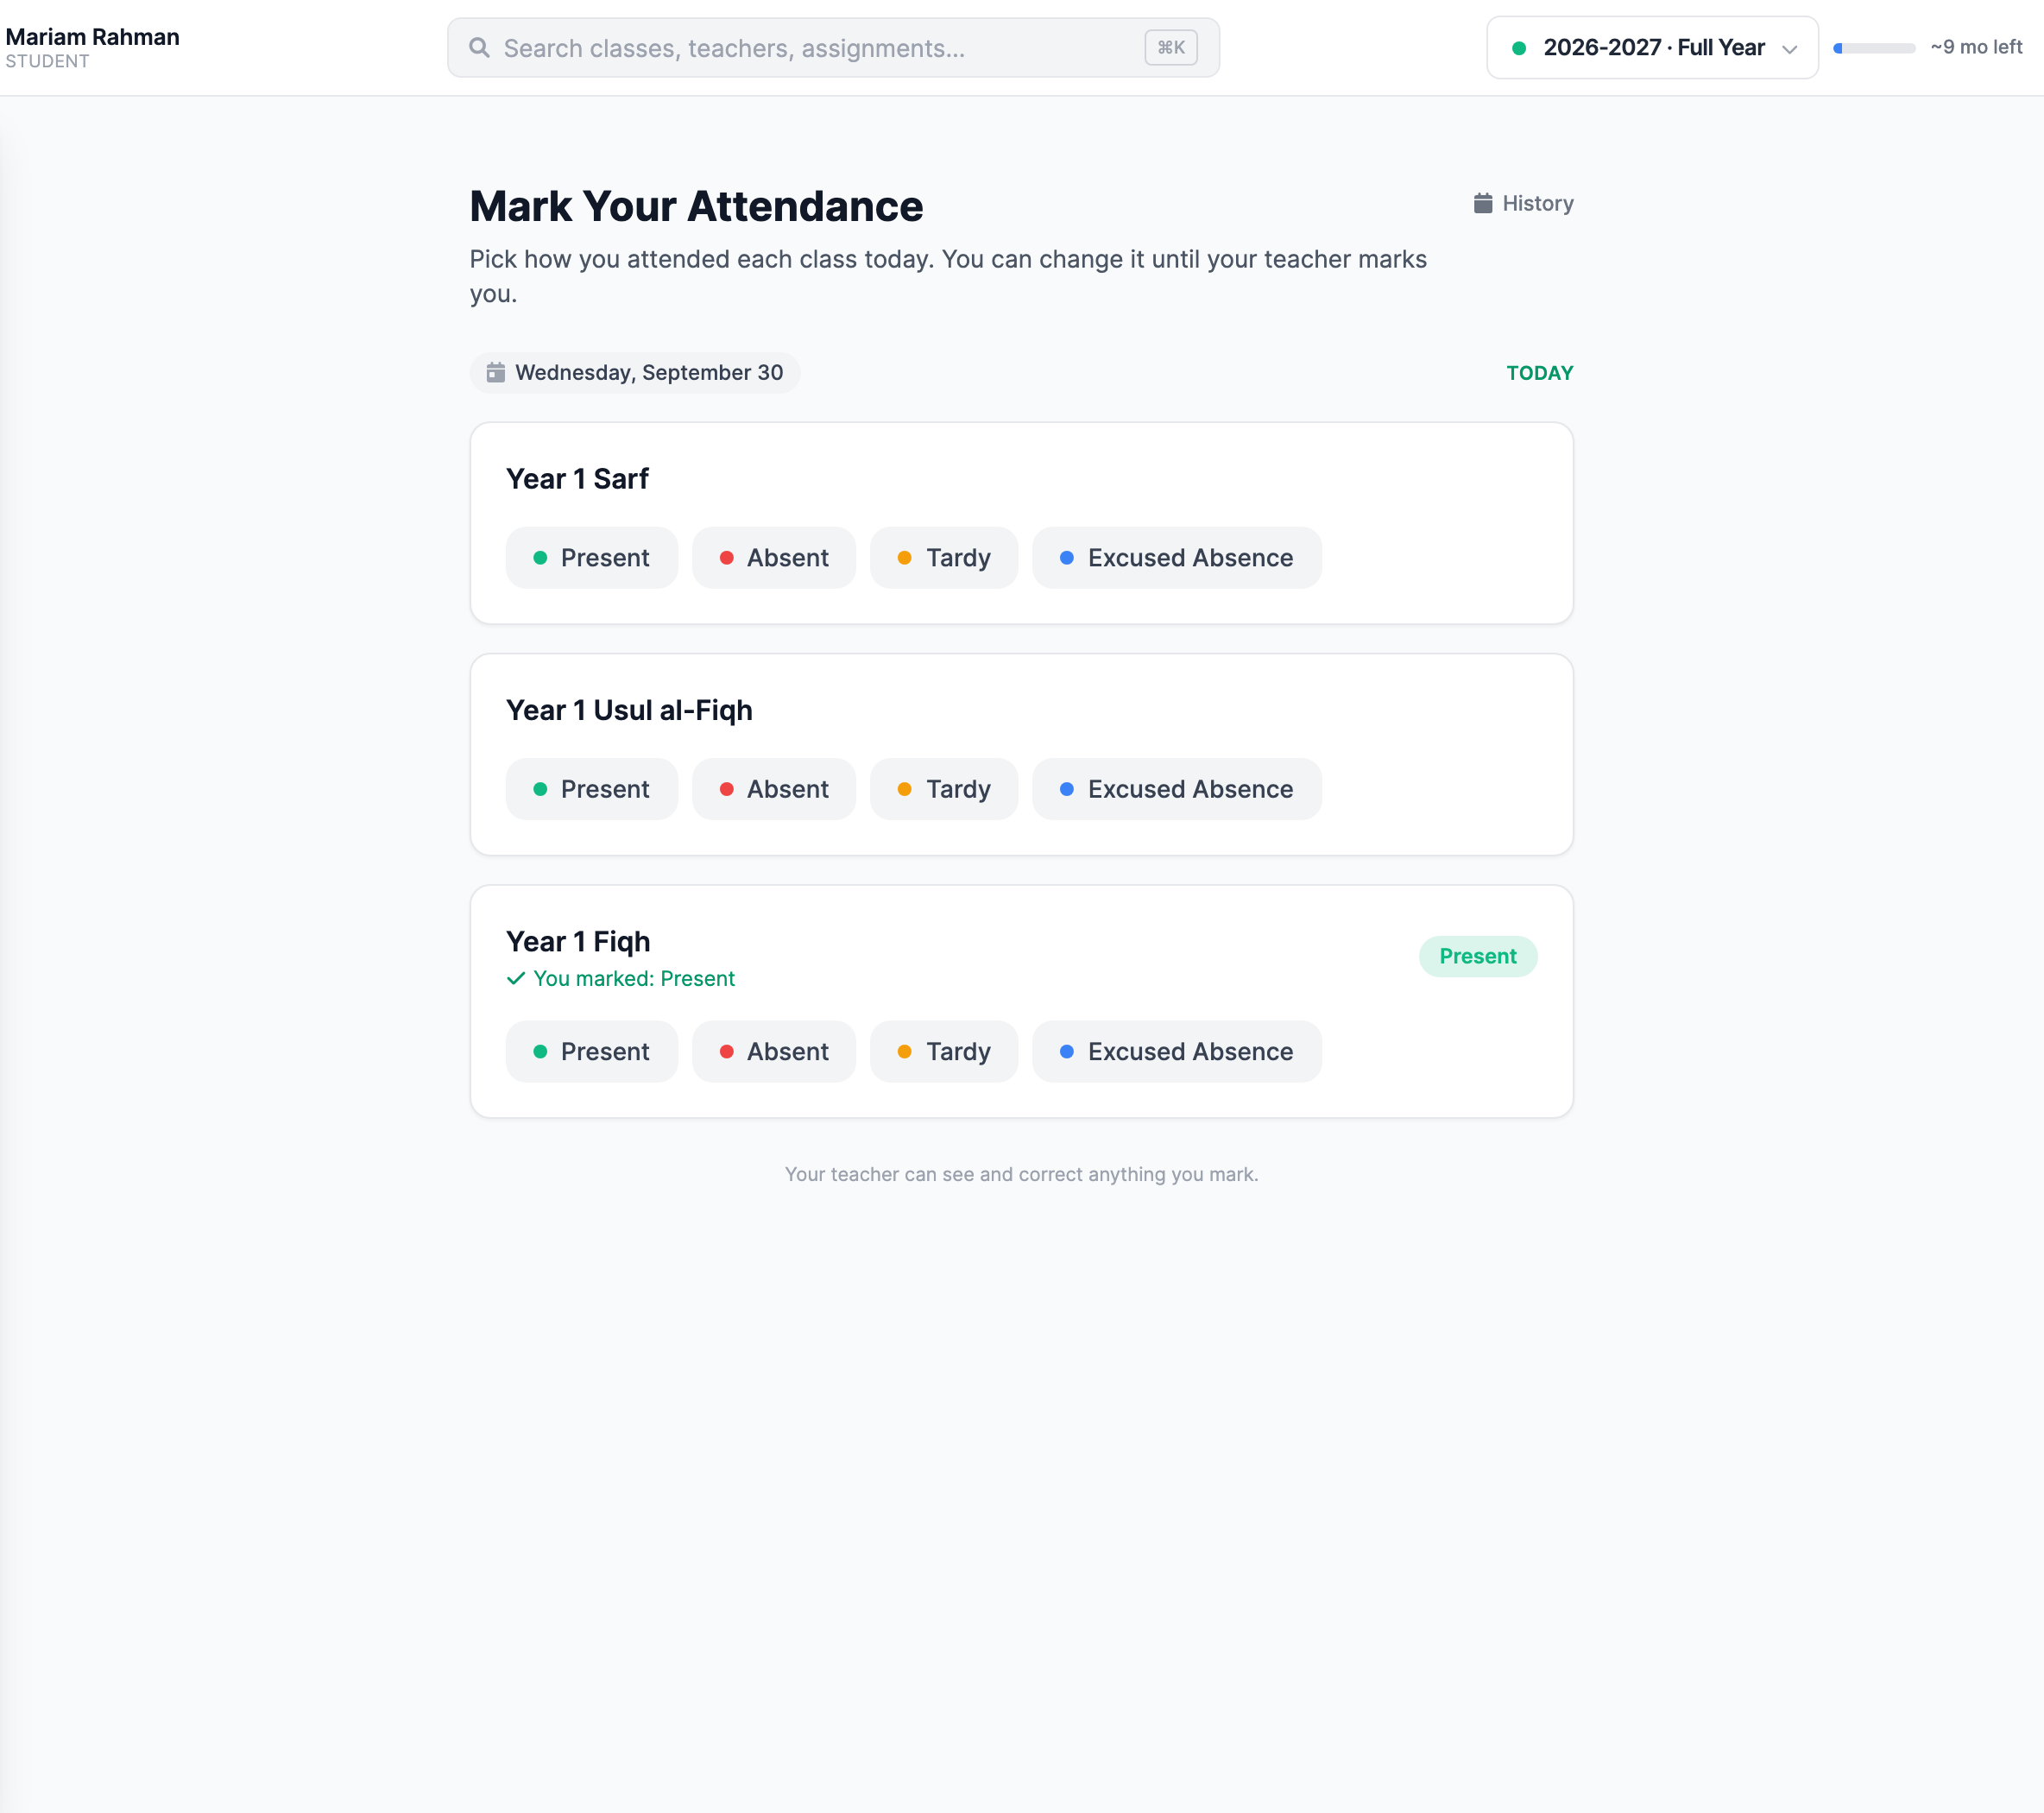The width and height of the screenshot is (2044, 1813).
Task: Open the attendance History link
Action: coord(1524,203)
